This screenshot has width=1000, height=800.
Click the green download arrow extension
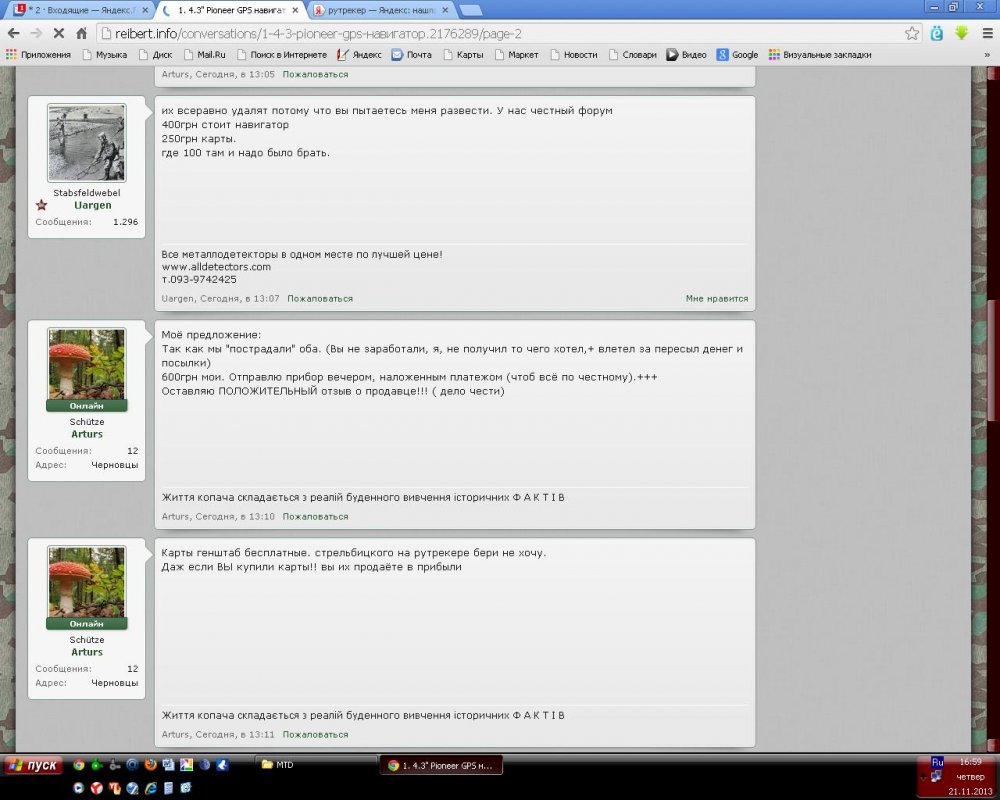pyautogui.click(x=962, y=33)
